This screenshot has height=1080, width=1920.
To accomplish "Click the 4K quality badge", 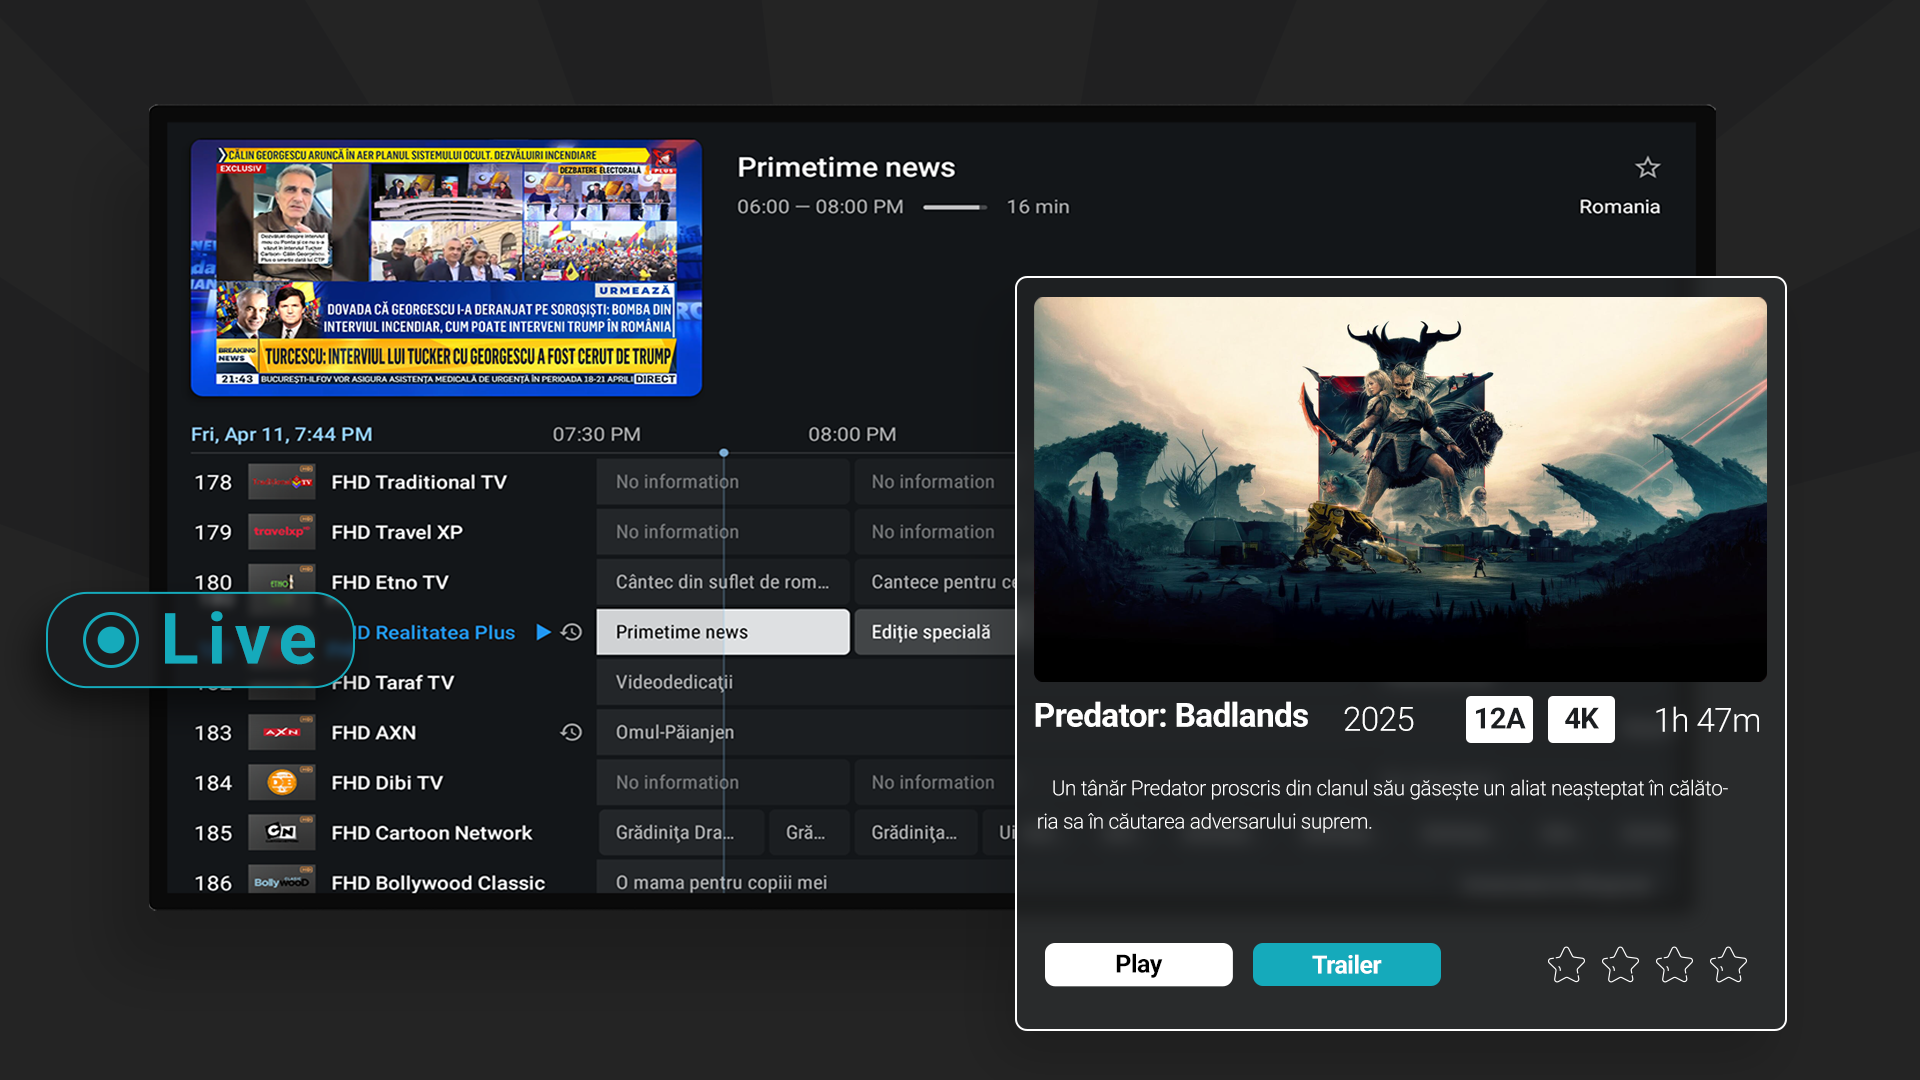I will (1581, 719).
